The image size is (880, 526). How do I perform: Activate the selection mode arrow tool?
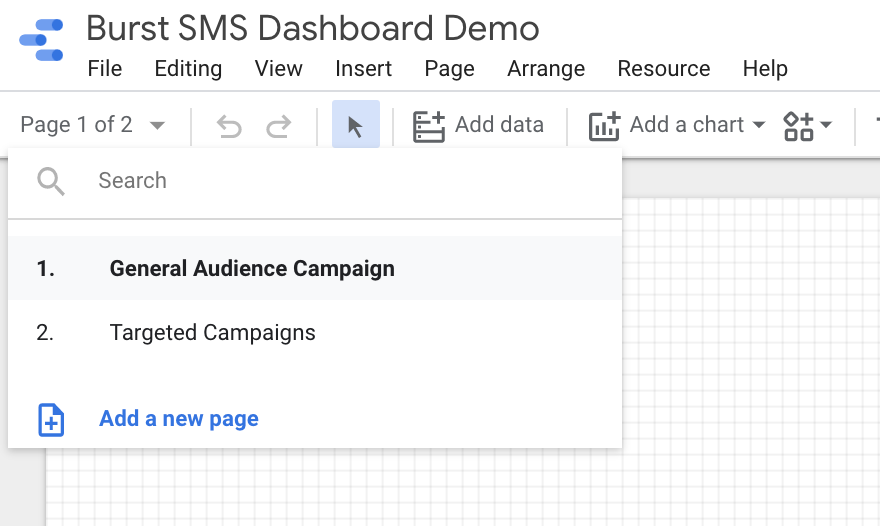pos(356,124)
